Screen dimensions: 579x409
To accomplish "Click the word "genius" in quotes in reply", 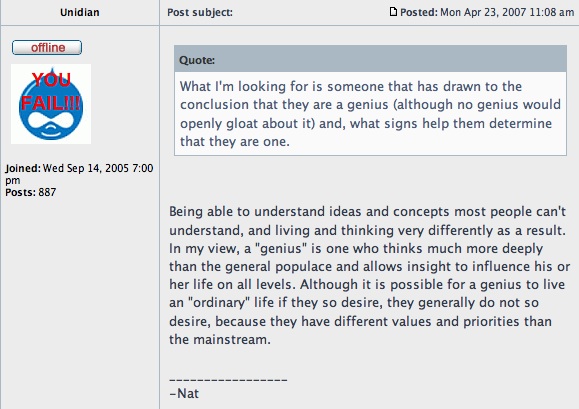I will pyautogui.click(x=281, y=248).
